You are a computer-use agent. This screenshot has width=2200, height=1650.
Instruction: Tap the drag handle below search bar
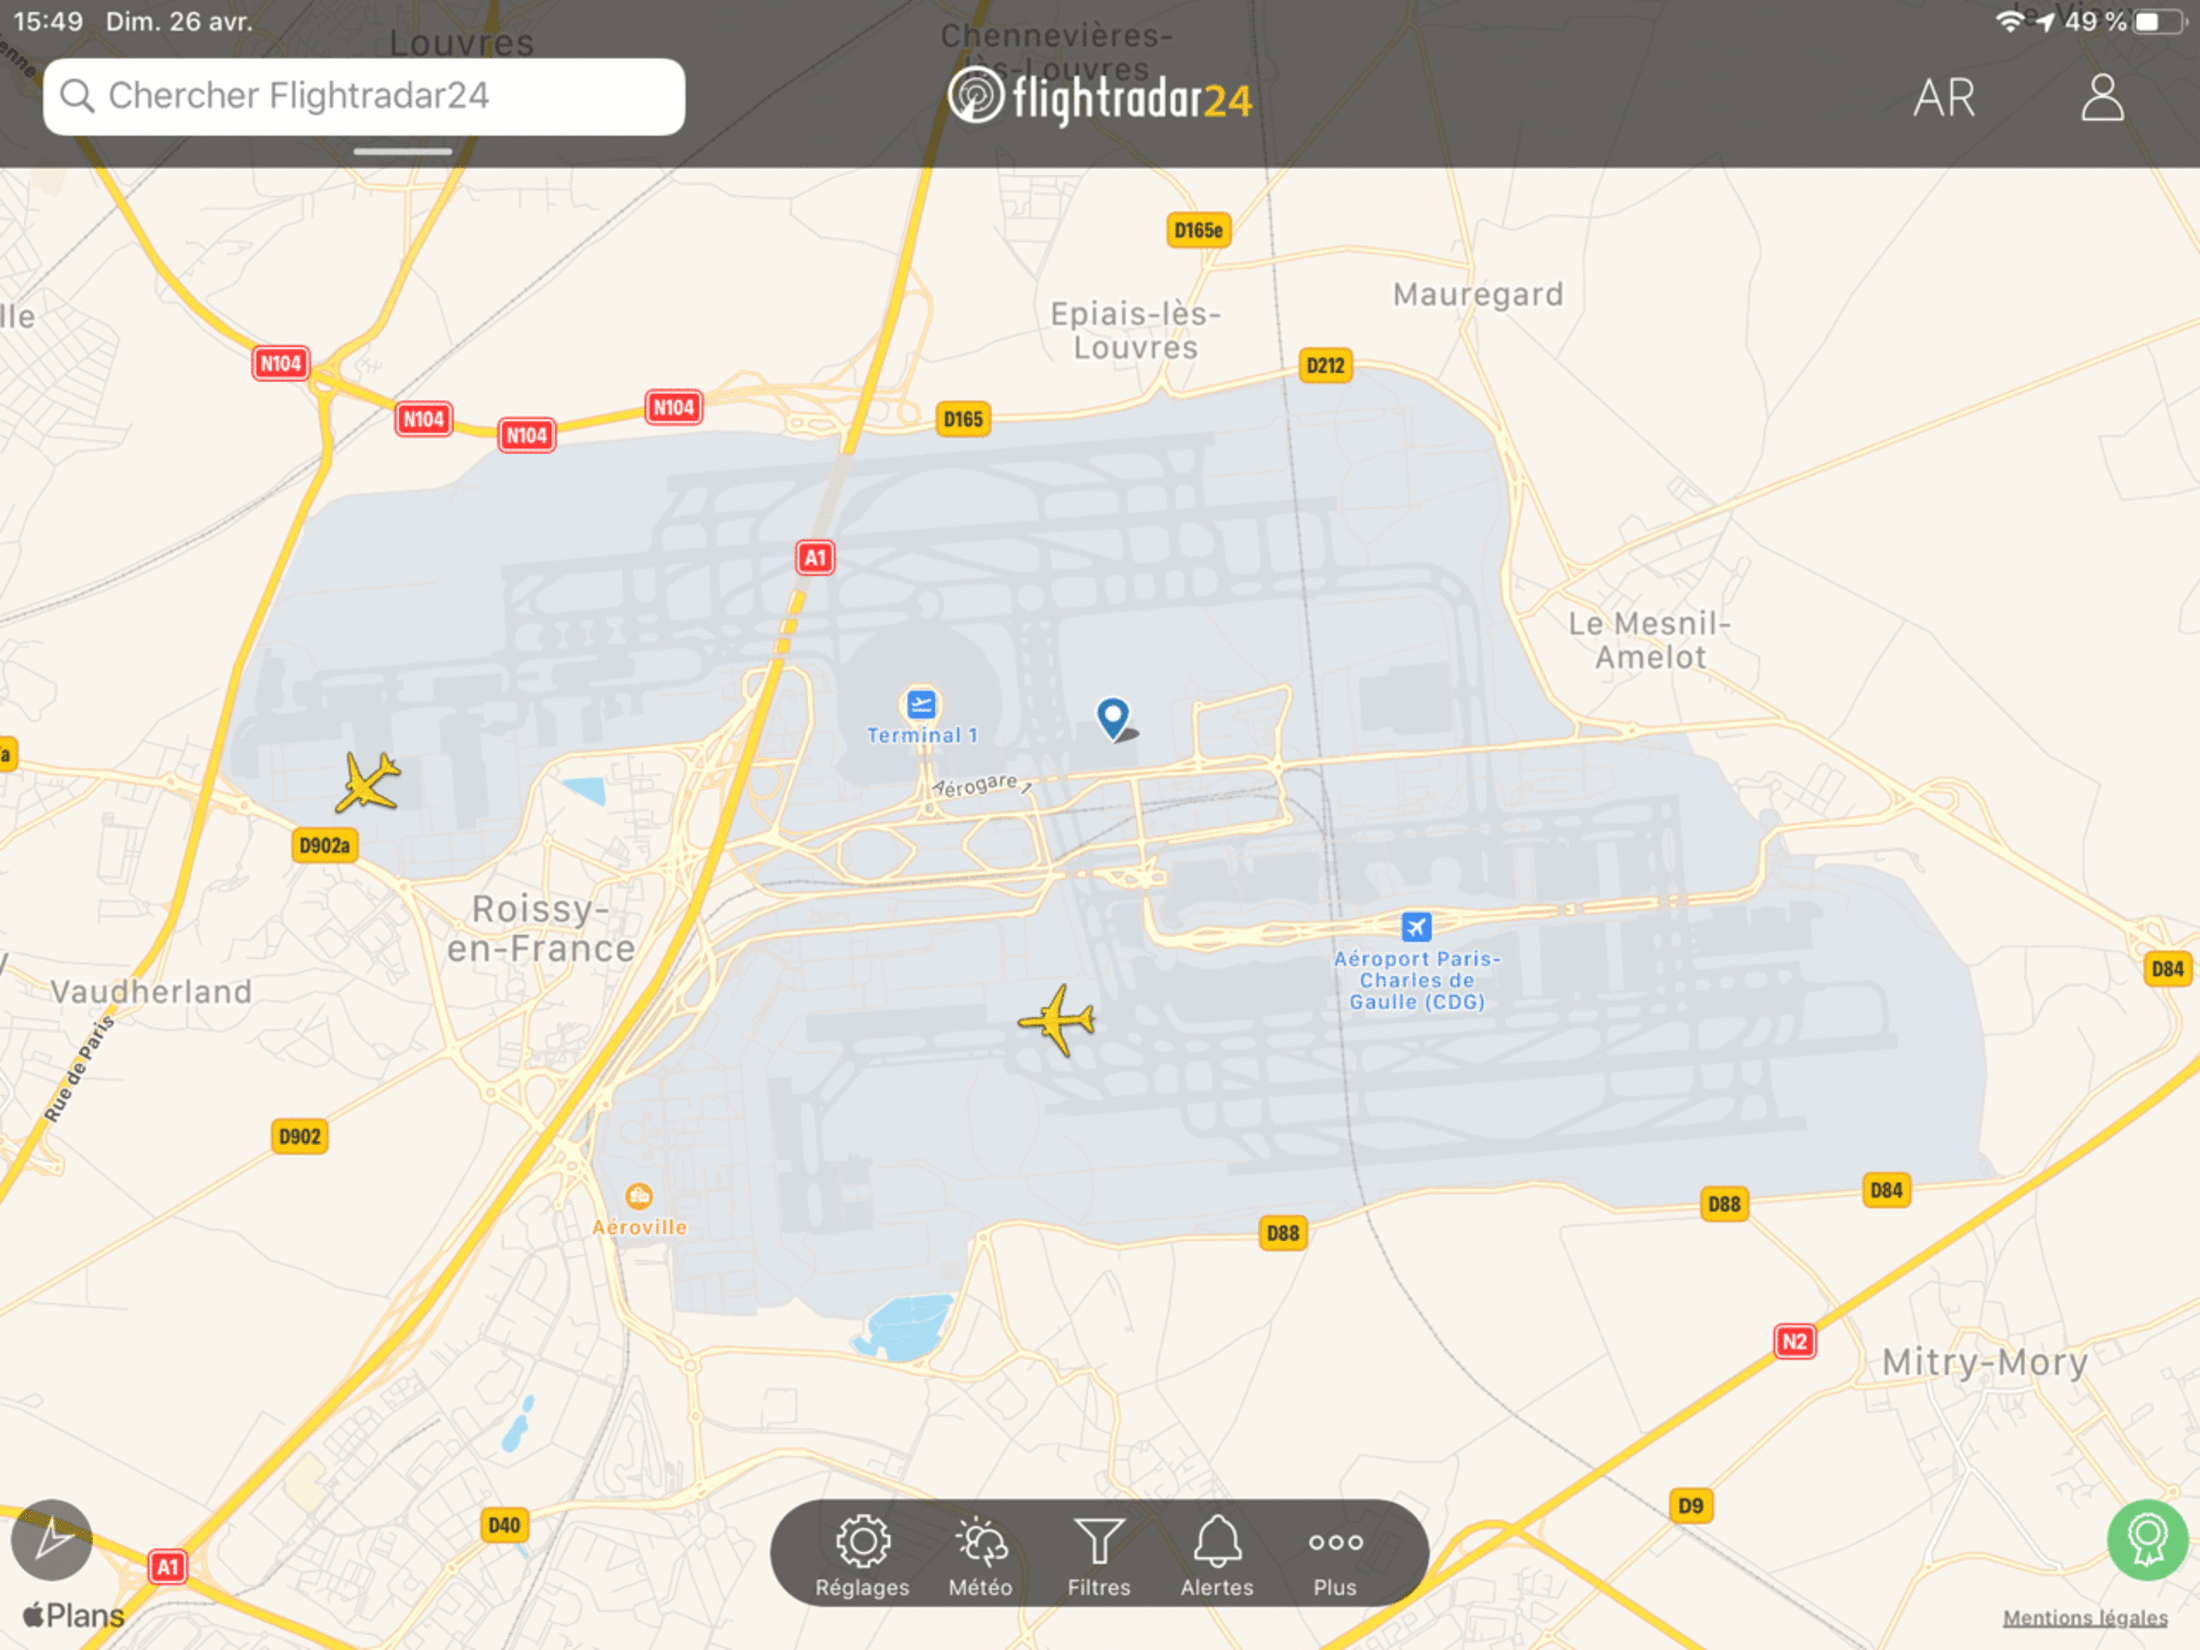(403, 152)
